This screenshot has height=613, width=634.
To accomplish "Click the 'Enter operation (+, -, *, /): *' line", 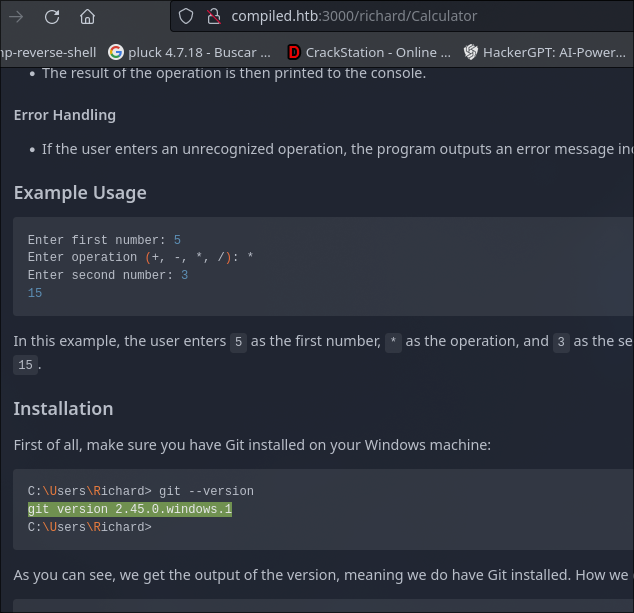I will [x=141, y=257].
